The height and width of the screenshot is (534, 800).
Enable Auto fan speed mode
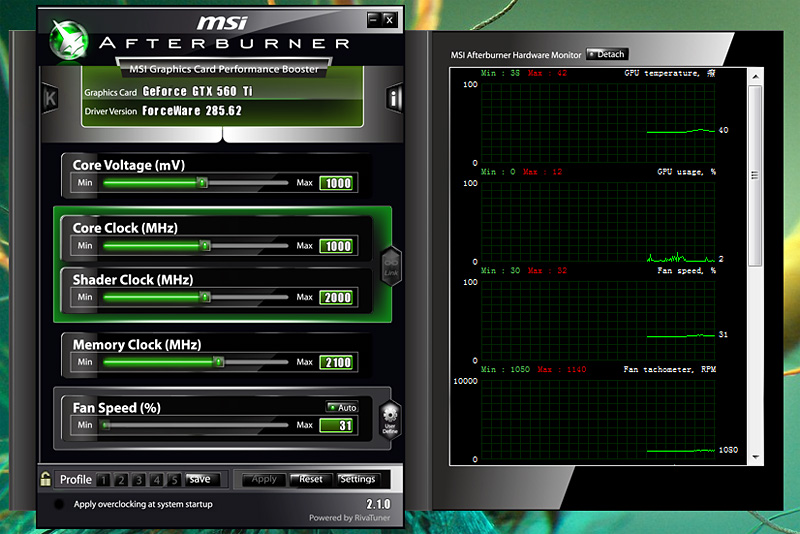(x=342, y=407)
